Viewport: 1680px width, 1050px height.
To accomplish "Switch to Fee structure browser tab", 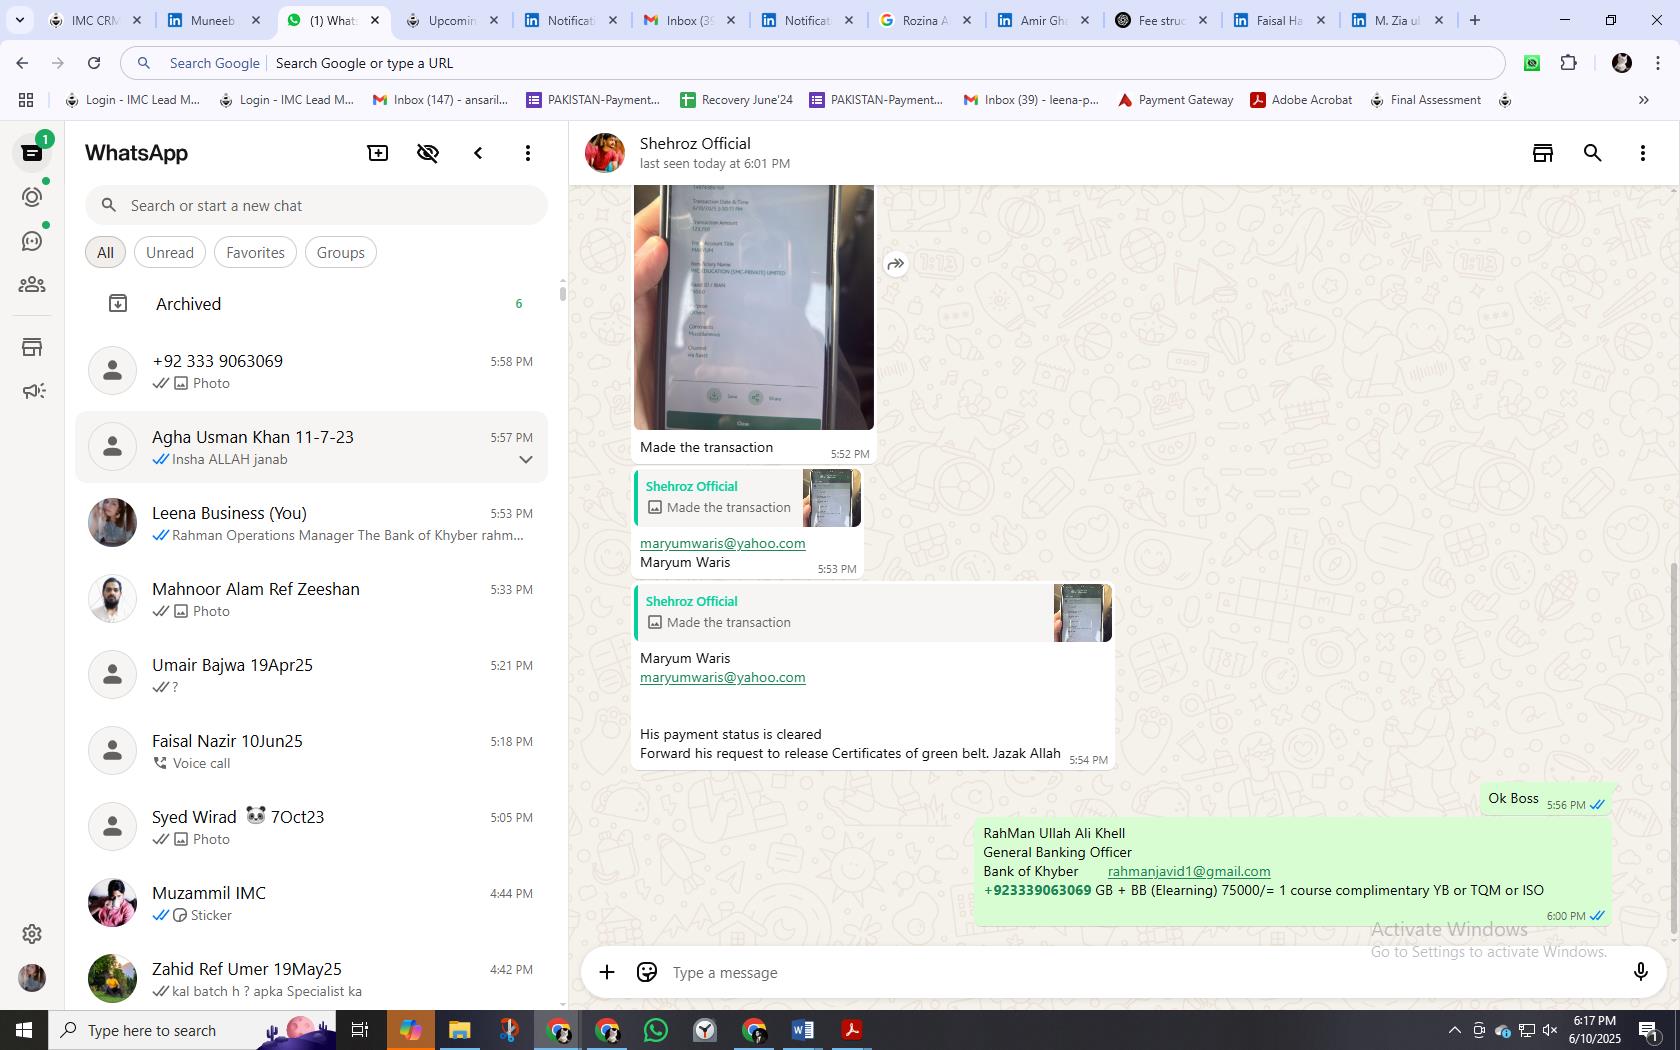I will (1160, 20).
